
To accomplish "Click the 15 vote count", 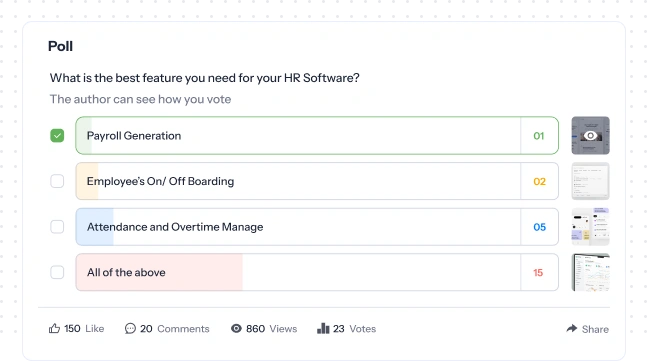I will click(538, 273).
